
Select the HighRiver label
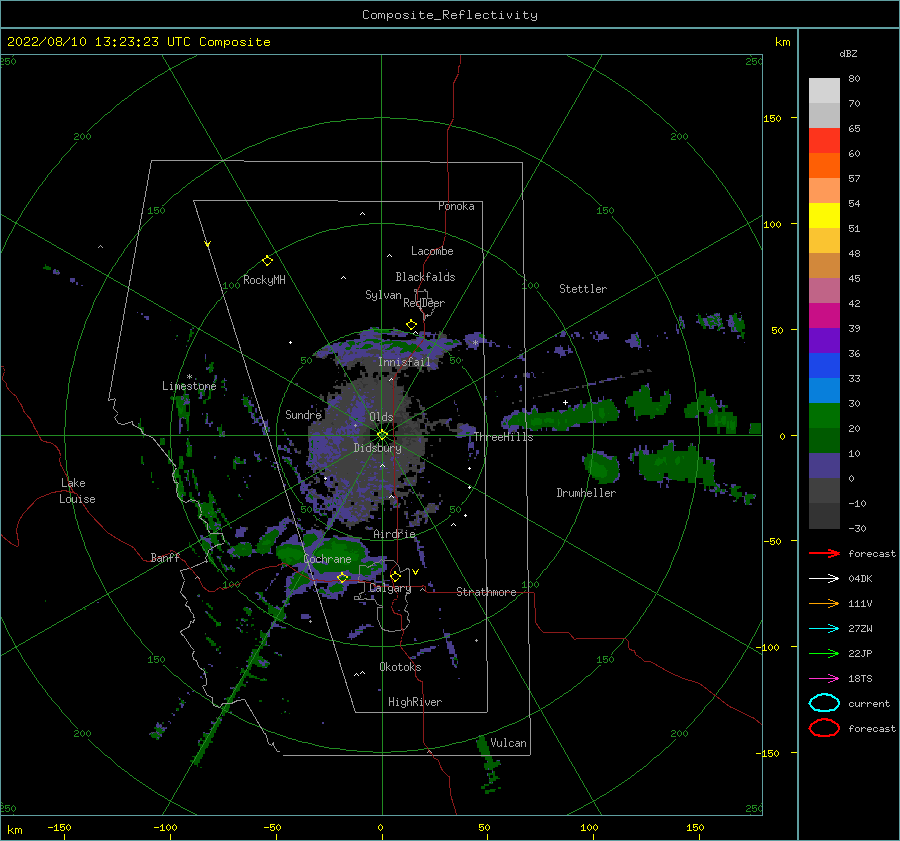(415, 702)
